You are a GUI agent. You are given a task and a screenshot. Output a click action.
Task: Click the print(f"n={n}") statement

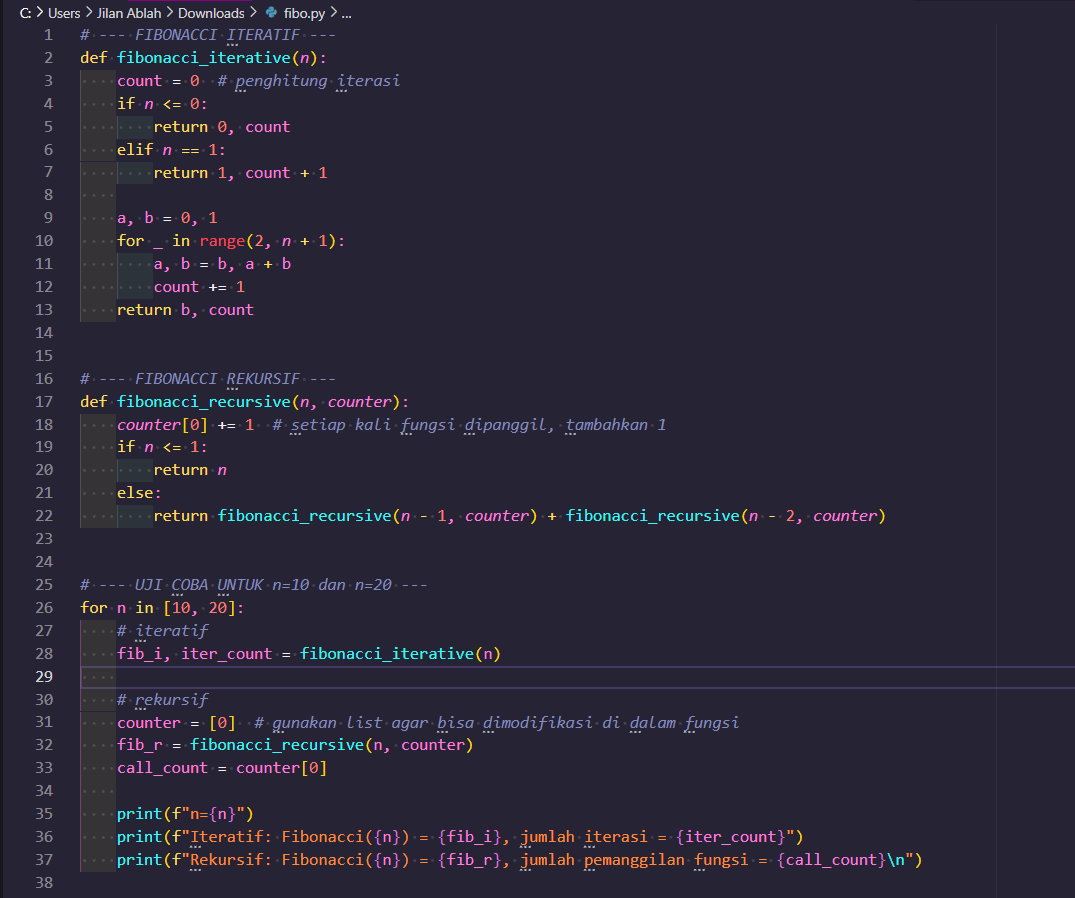(x=185, y=814)
